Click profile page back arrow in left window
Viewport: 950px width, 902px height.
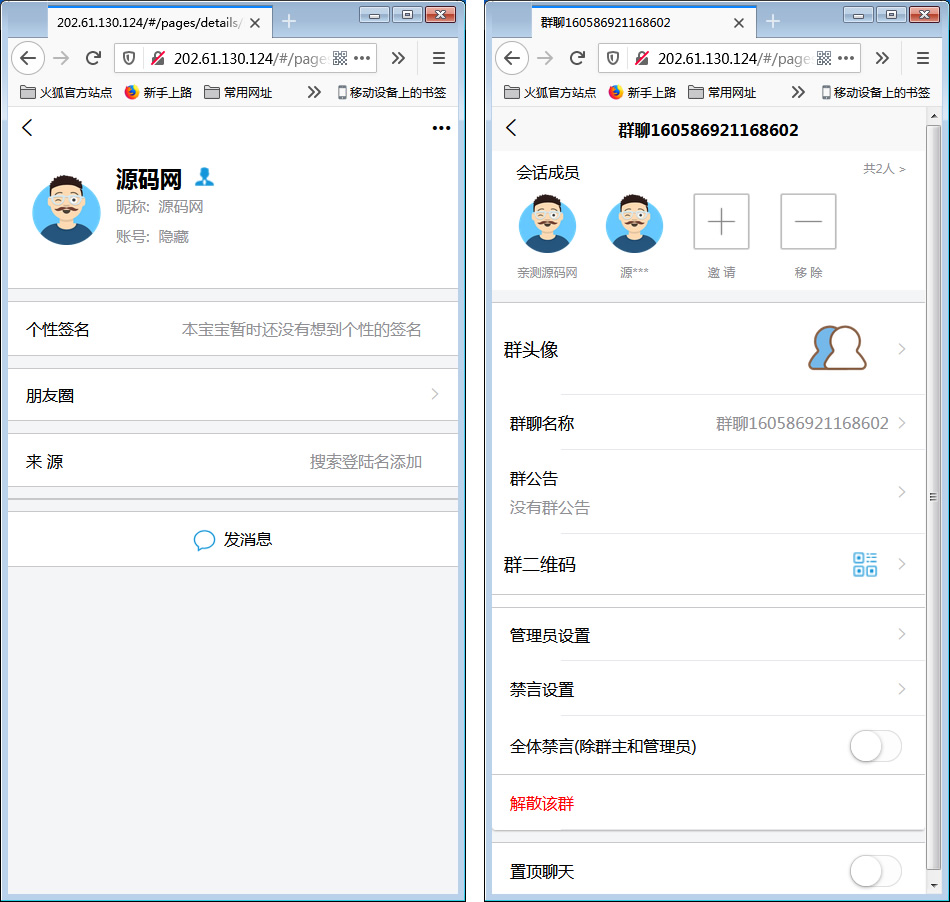[27, 128]
